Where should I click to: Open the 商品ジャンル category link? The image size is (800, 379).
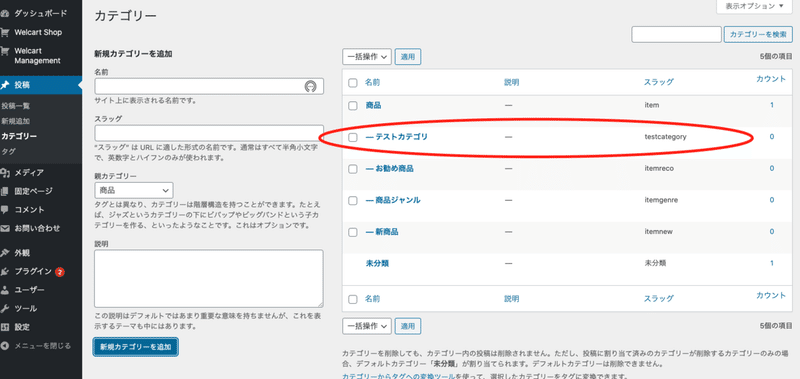[x=393, y=200]
